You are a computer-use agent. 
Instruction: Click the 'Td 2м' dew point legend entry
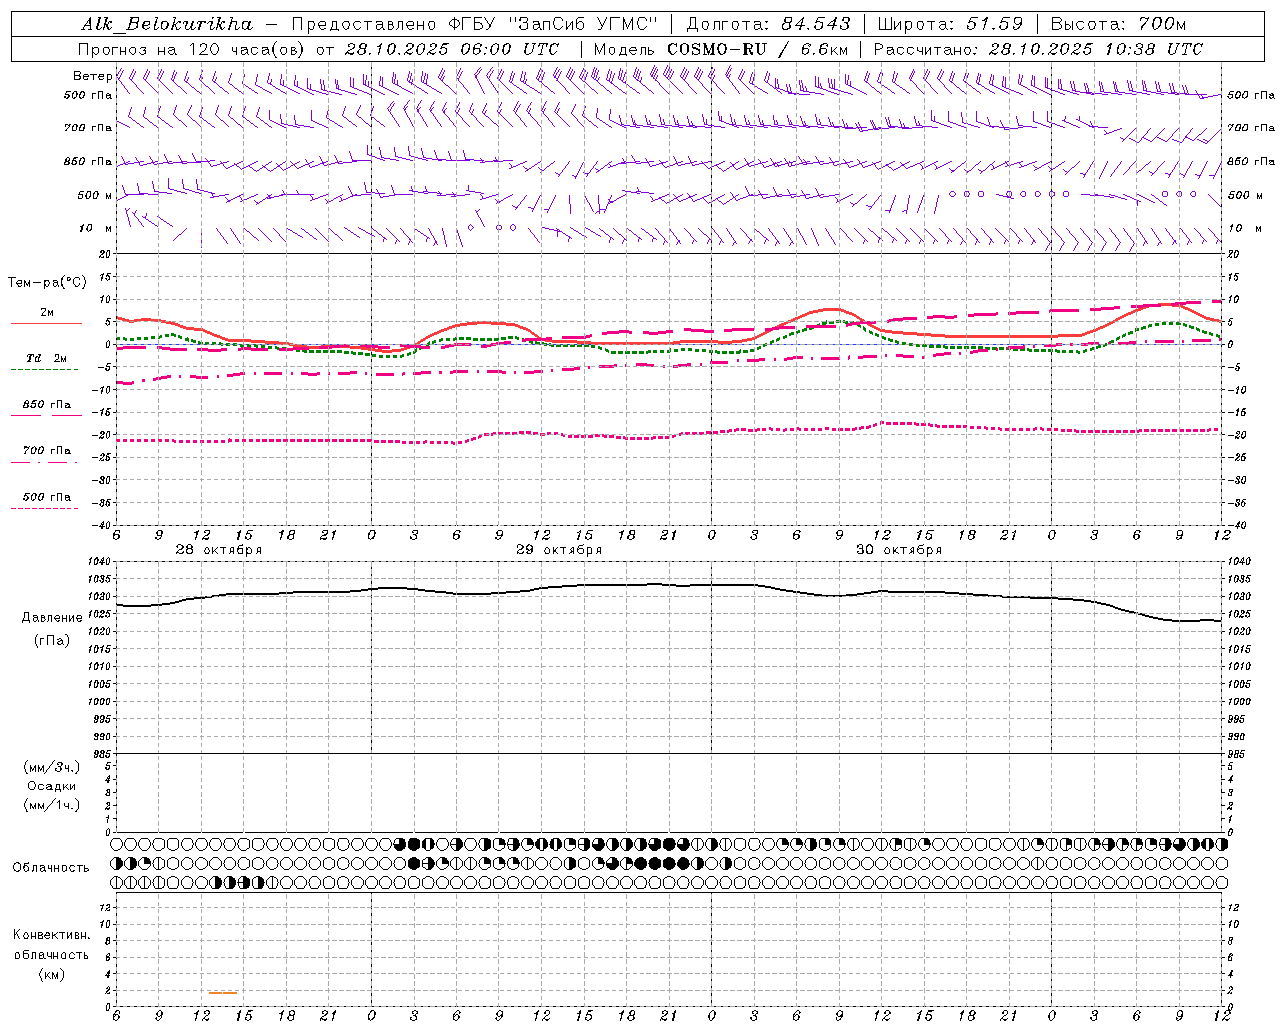click(47, 358)
